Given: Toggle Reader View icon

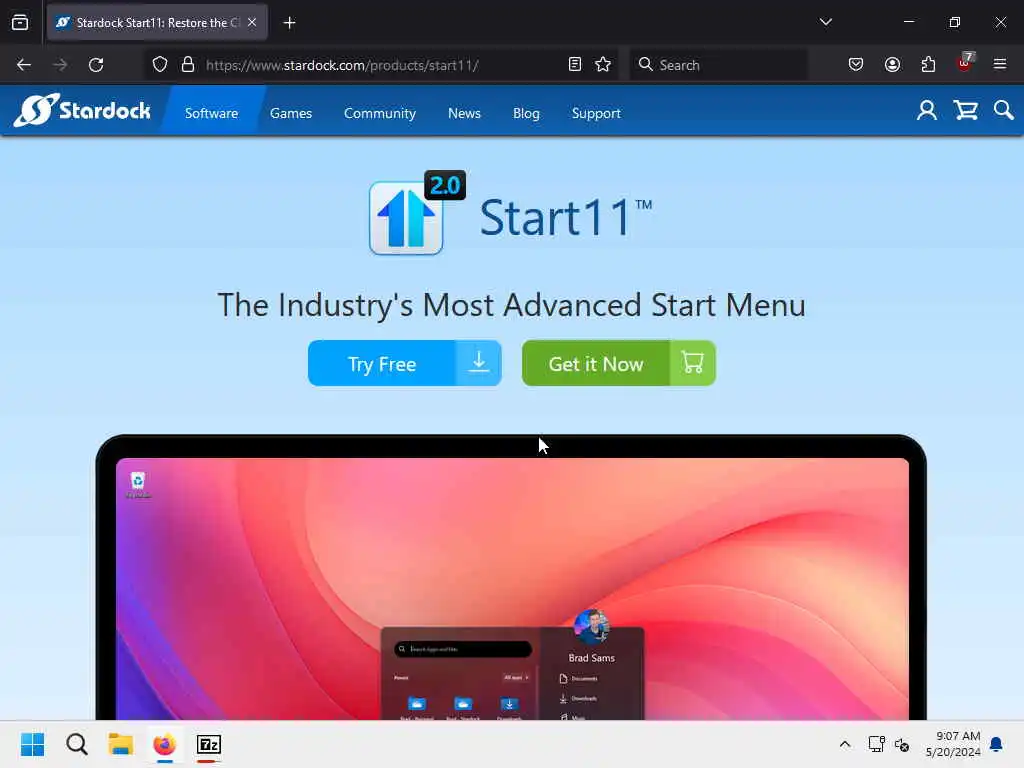Looking at the screenshot, I should click(x=575, y=64).
